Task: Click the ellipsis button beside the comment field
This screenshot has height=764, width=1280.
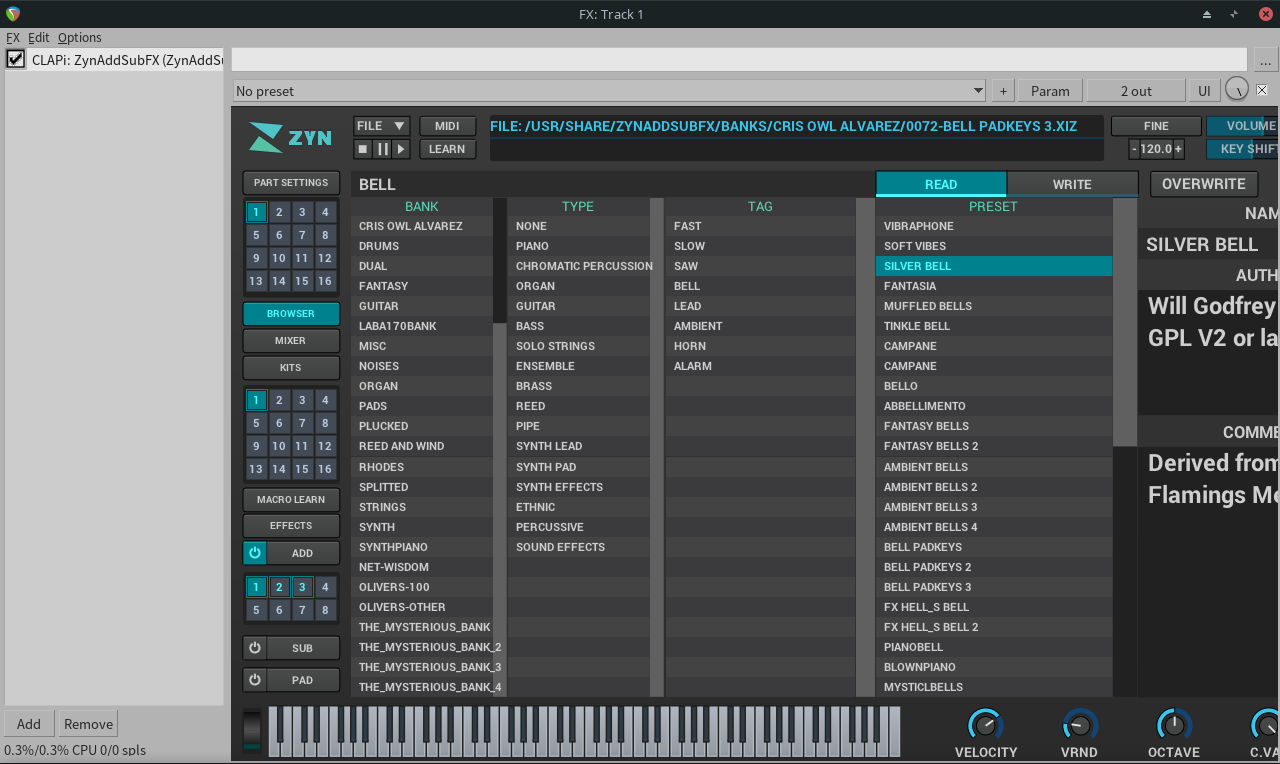Action: 1264,59
